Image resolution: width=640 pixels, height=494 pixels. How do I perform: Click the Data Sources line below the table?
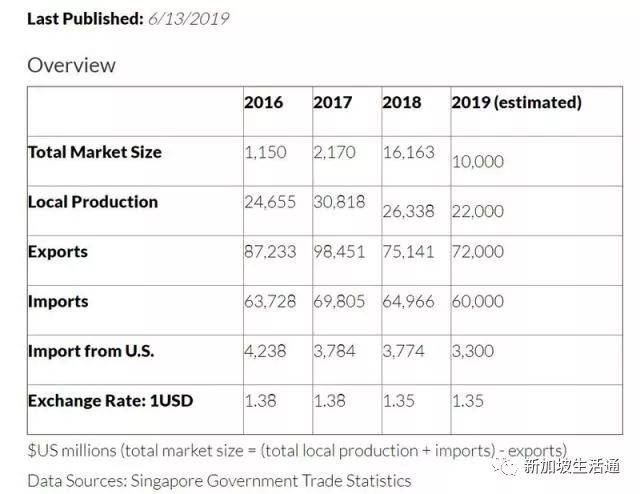219,481
